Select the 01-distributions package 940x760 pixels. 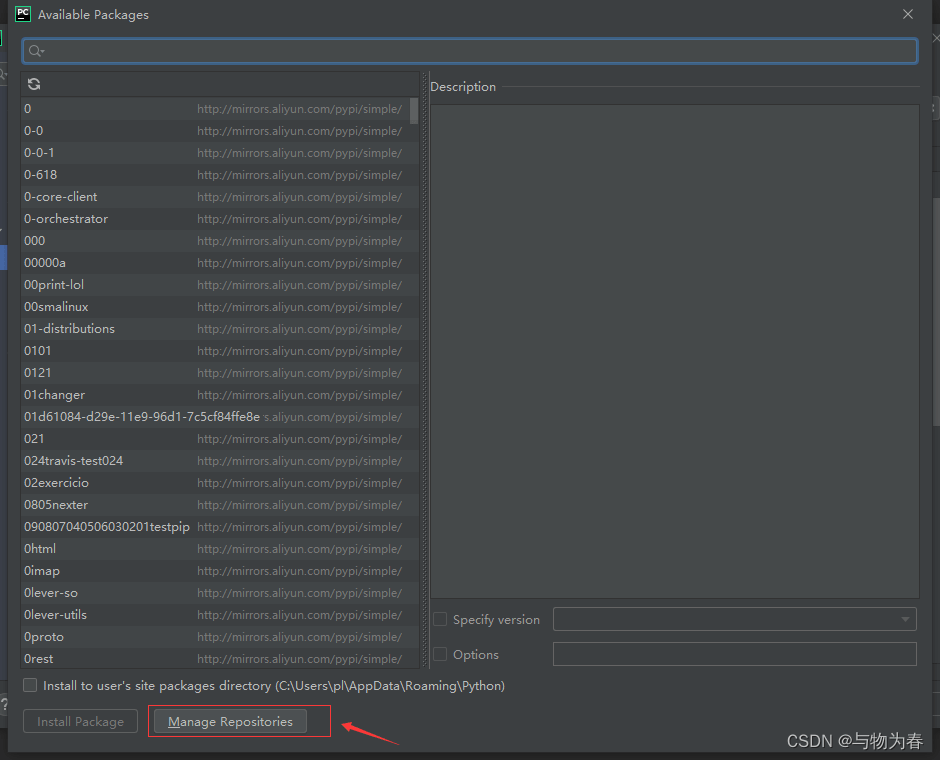[69, 329]
